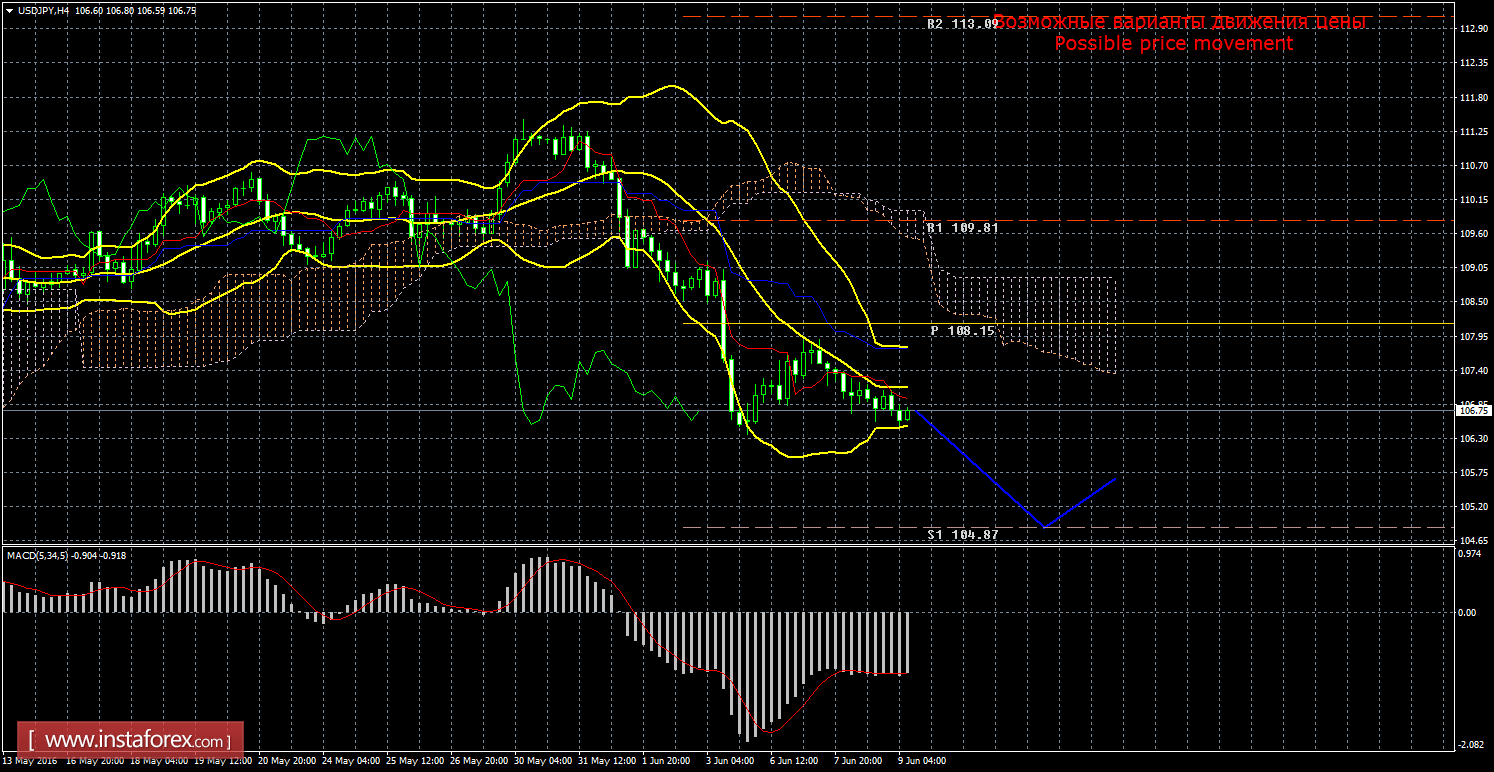Click the 7 Jun 20:00 time label
Viewport: 1494px width, 772px height.
point(859,761)
